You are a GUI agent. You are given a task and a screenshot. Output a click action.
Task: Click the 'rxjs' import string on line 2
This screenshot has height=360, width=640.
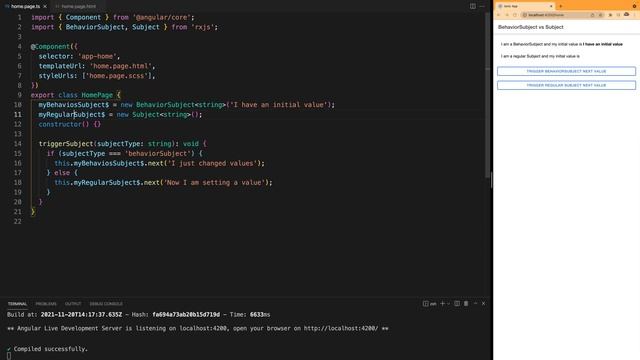pos(202,27)
